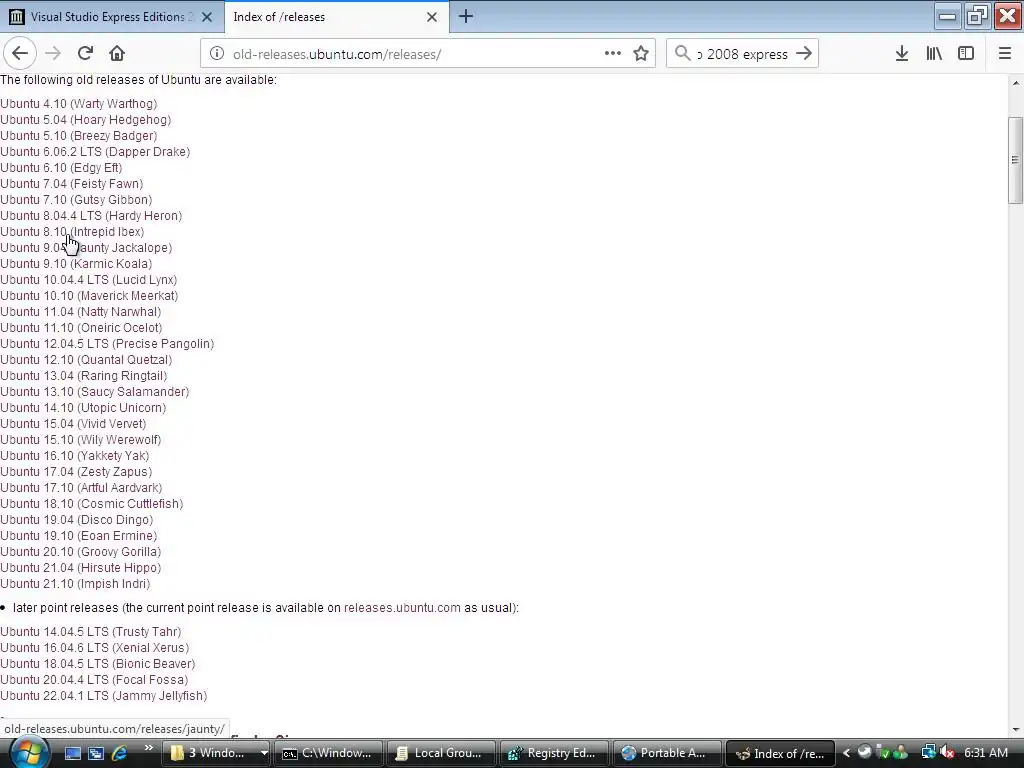Viewport: 1024px width, 768px height.
Task: Close the Visual Studio Express Editions tab
Action: 207,17
